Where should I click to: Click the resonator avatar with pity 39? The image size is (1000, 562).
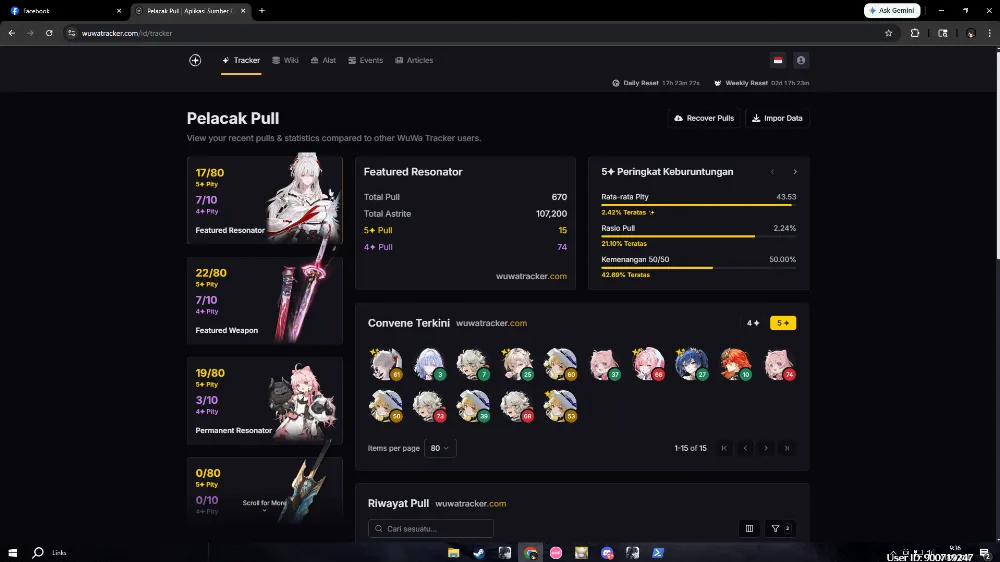tap(473, 406)
